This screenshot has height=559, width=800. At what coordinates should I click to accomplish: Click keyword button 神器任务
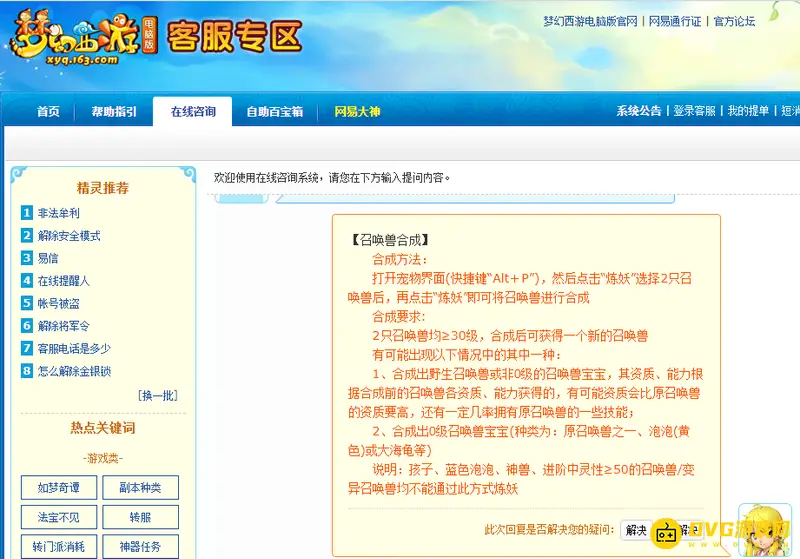click(x=140, y=547)
